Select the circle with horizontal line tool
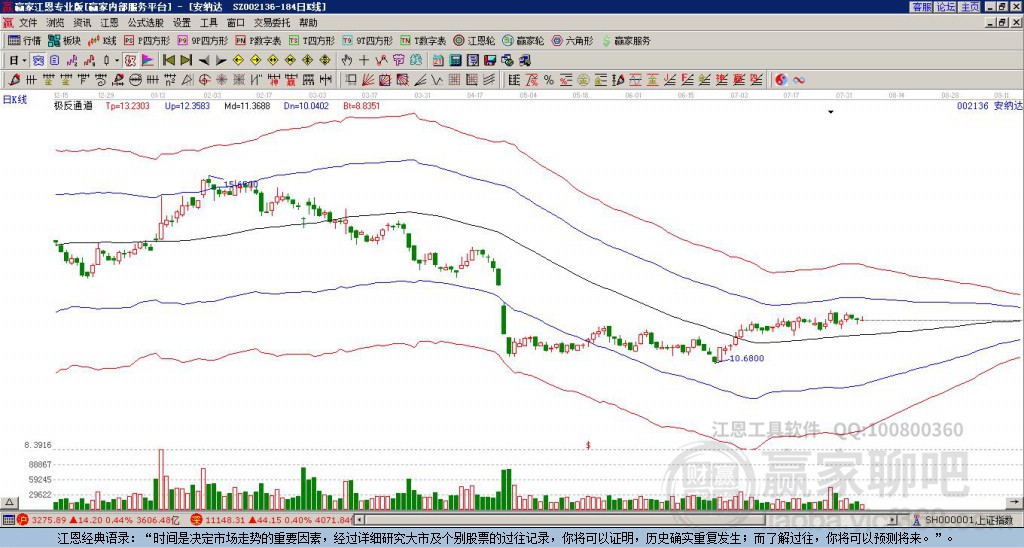 (135, 80)
